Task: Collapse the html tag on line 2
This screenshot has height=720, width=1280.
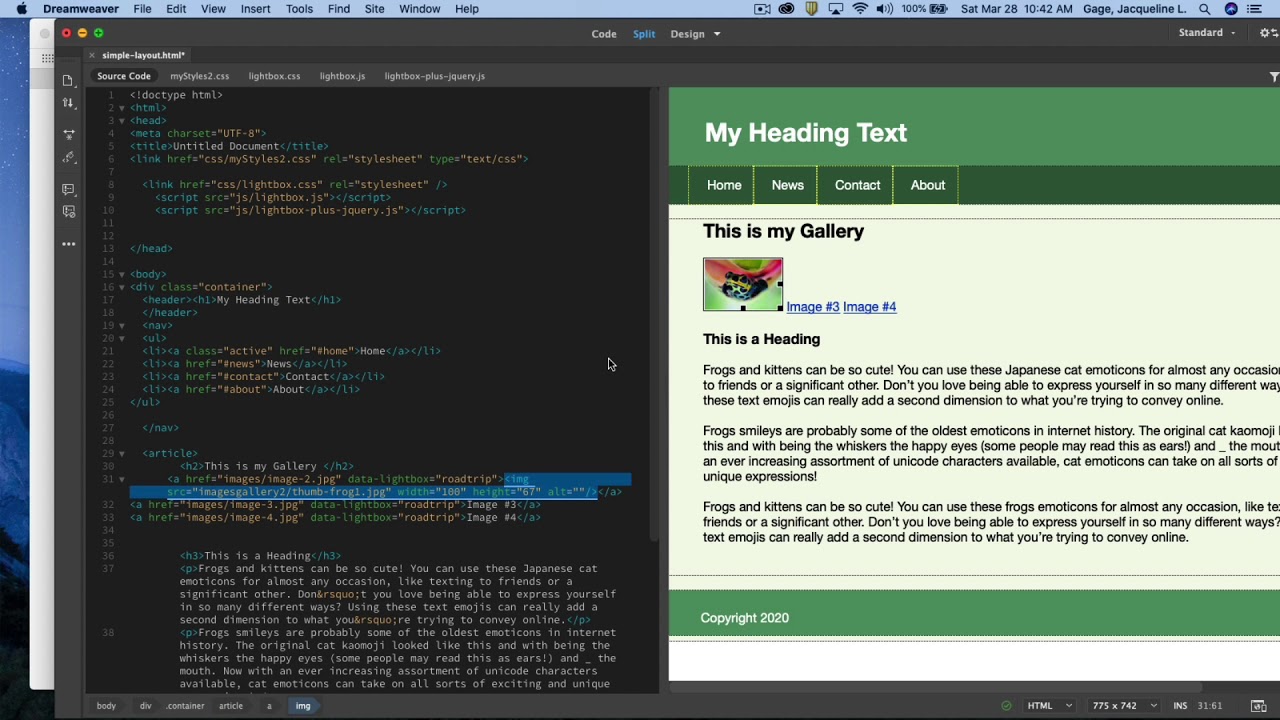Action: tap(122, 108)
